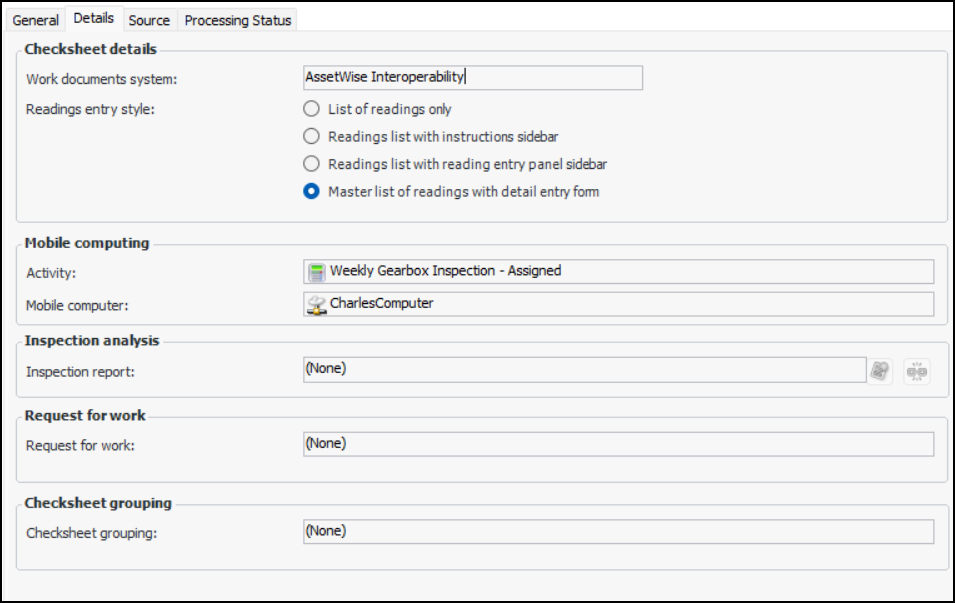Switch to the General tab
This screenshot has width=955, height=603.
pyautogui.click(x=35, y=20)
